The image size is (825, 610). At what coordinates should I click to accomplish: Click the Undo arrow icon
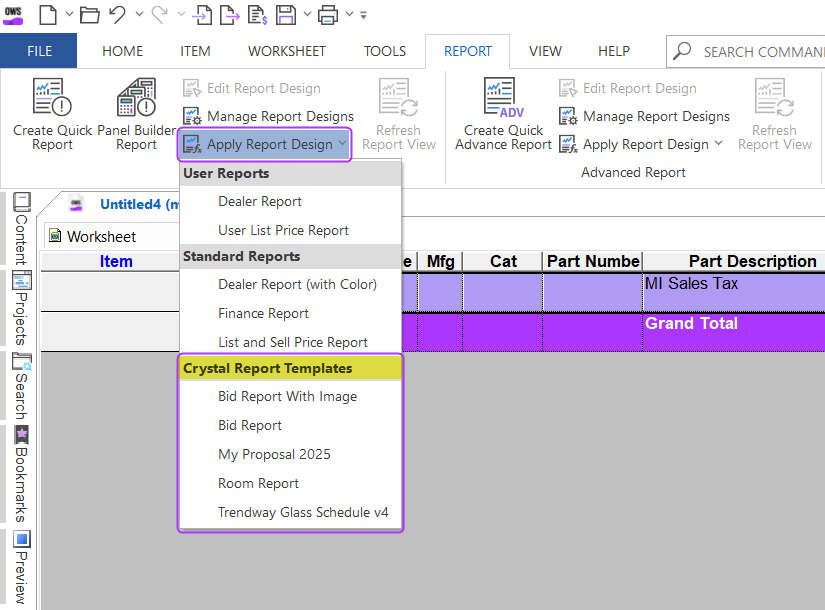click(x=117, y=15)
